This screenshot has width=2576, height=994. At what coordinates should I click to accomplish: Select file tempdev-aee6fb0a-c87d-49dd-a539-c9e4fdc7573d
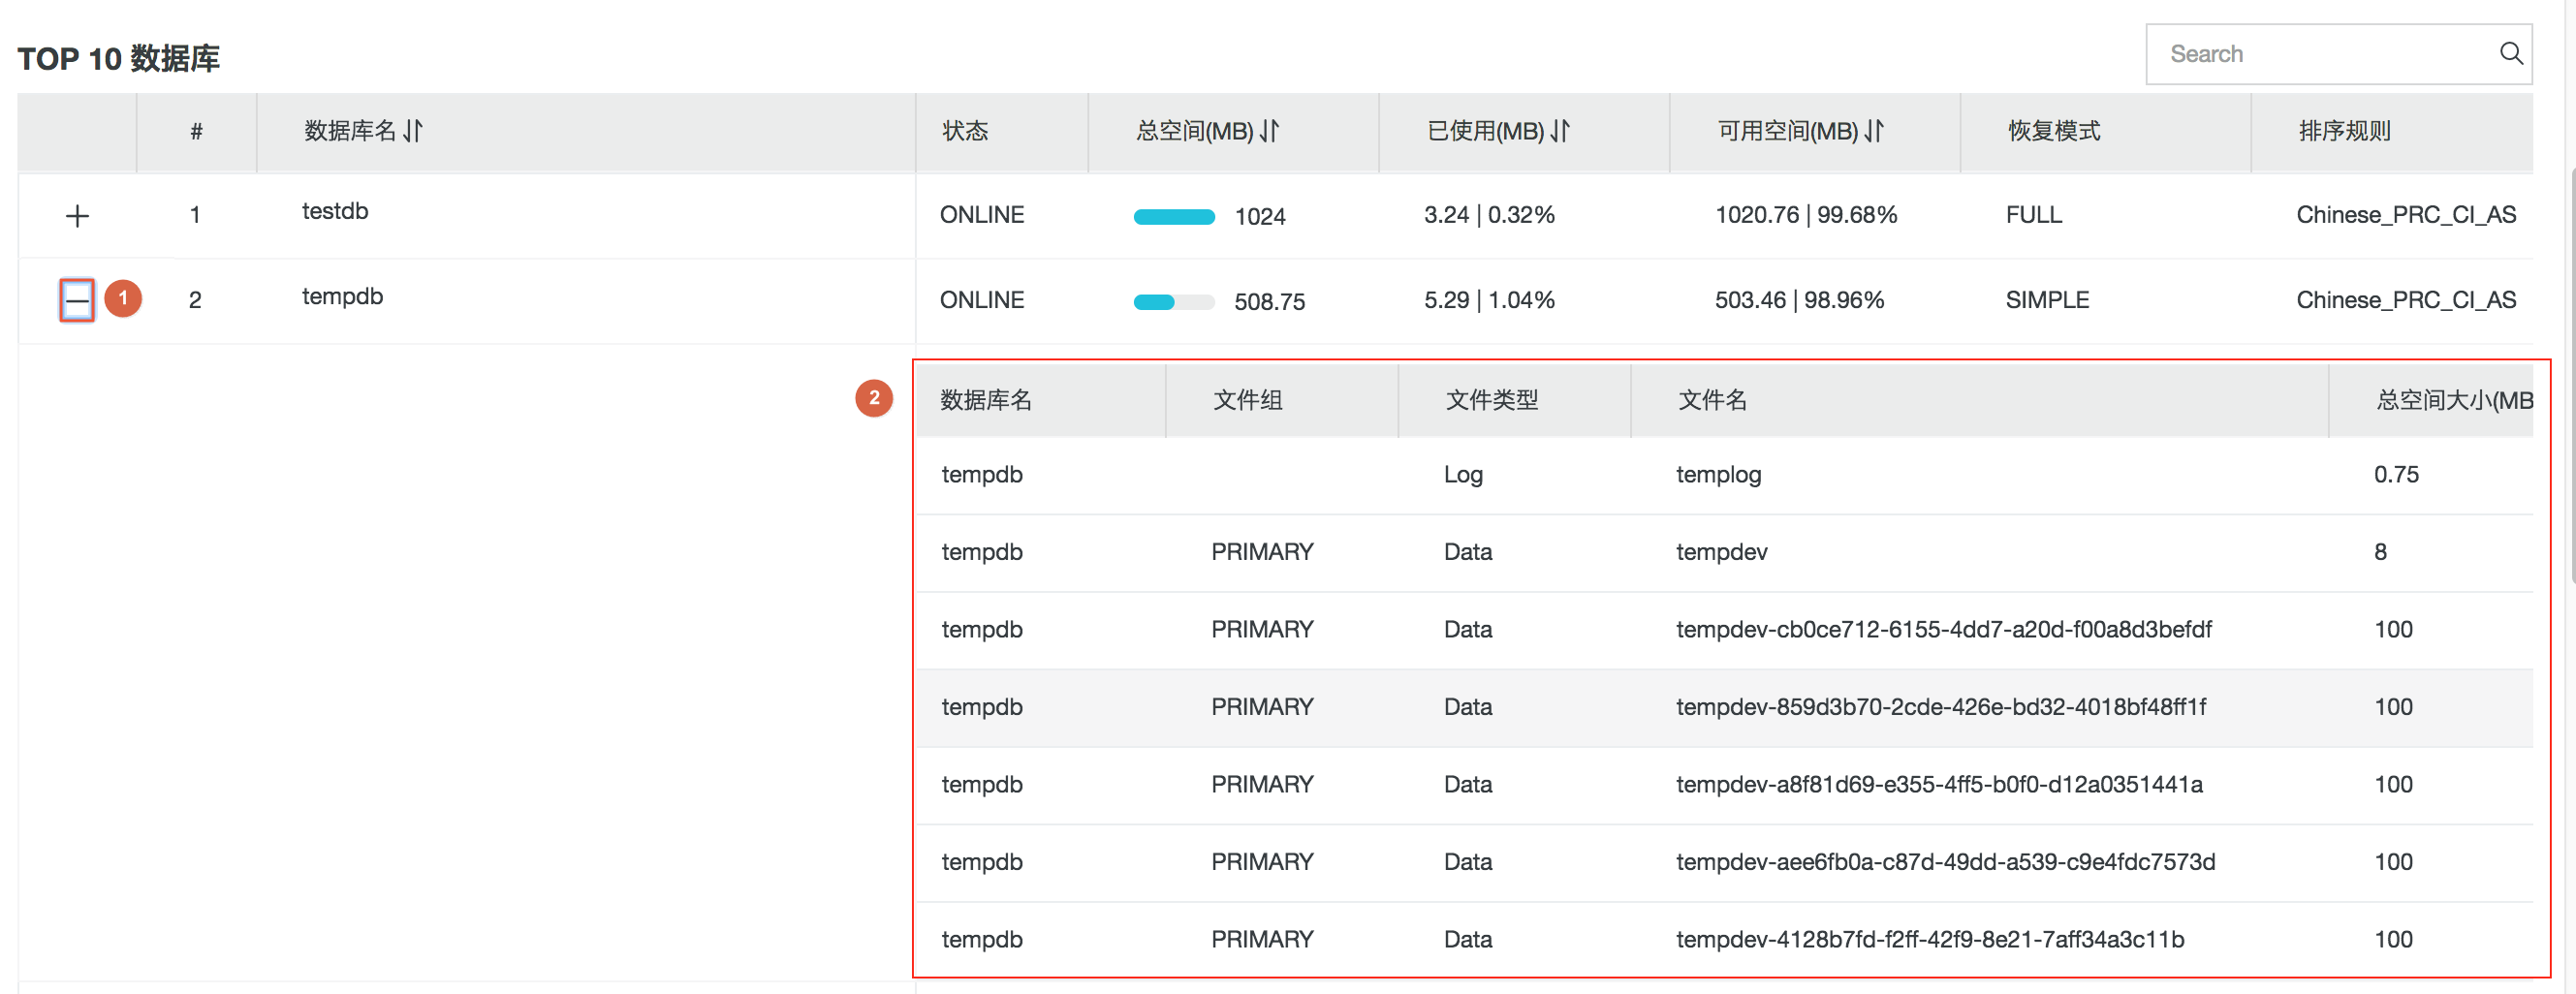[1945, 862]
